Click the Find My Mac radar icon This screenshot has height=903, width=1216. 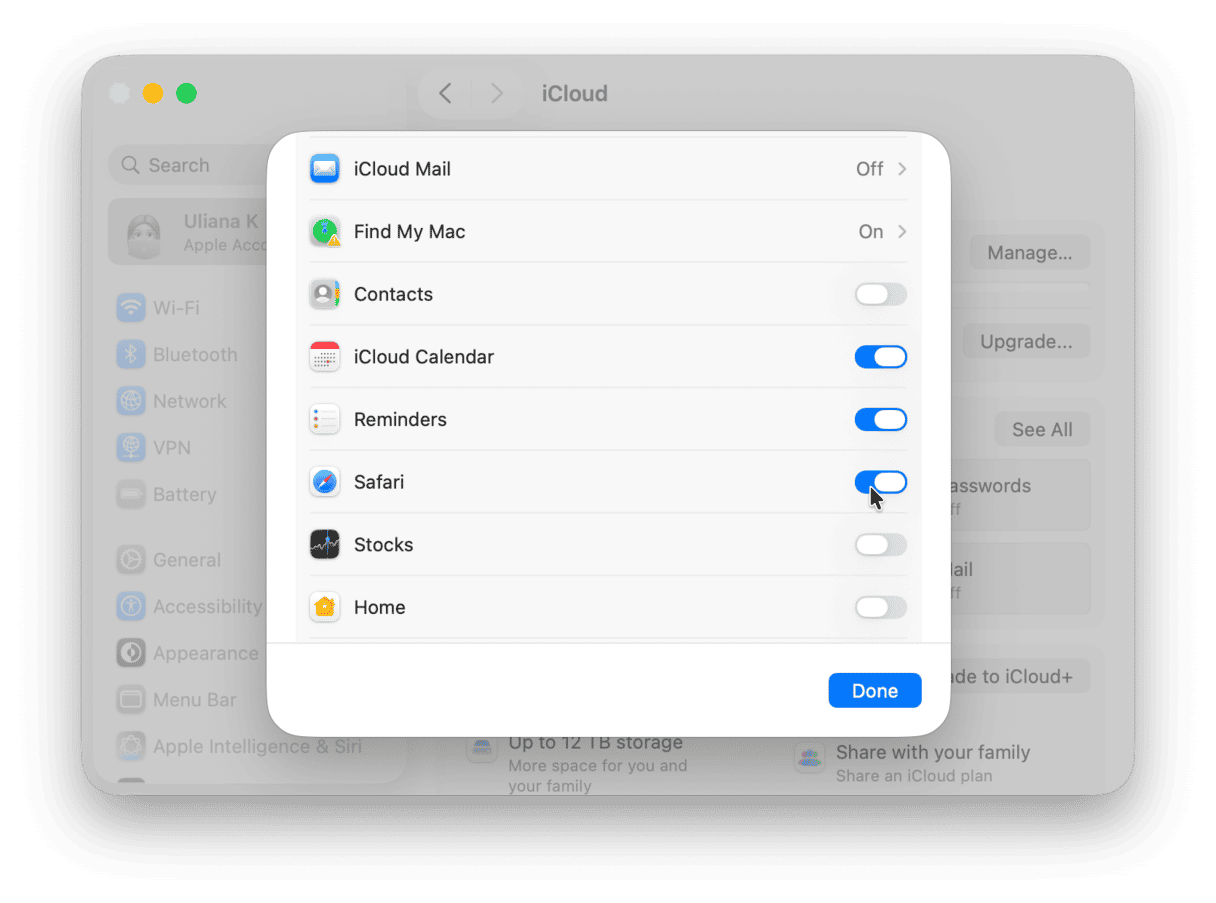(325, 232)
